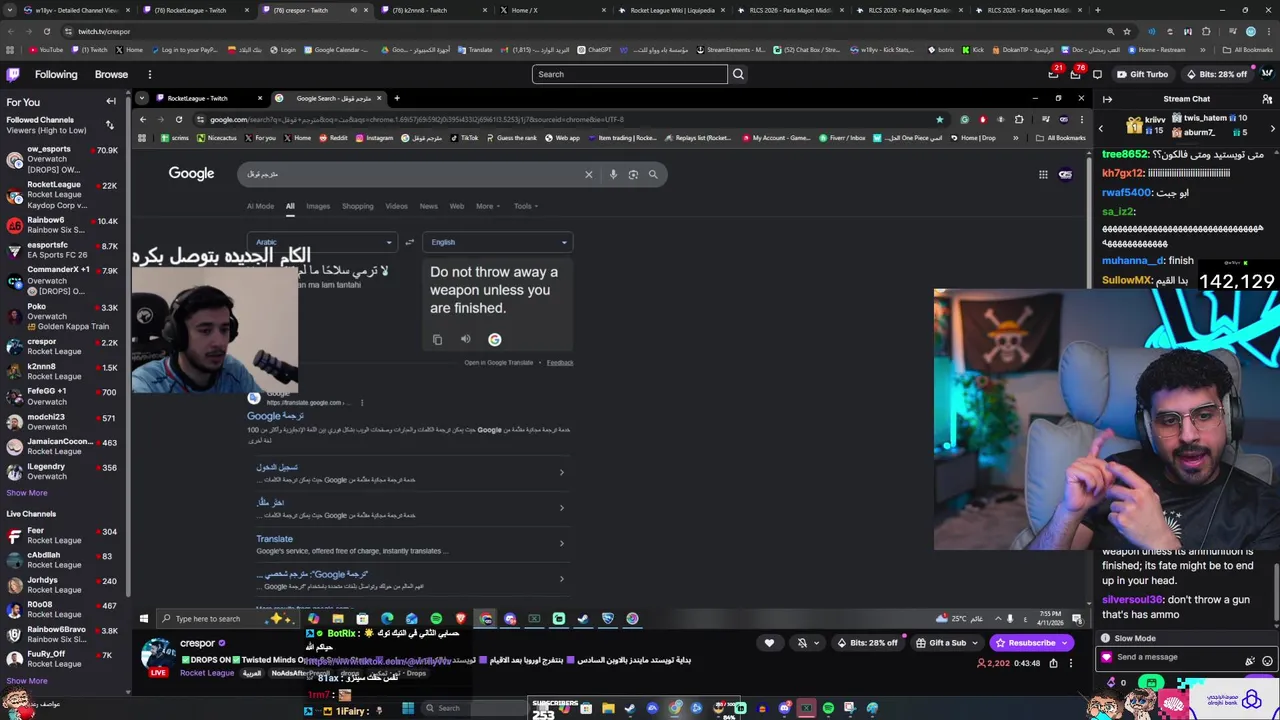This screenshot has height=720, width=1280.
Task: Collapse the For You sidebar
Action: (x=111, y=102)
